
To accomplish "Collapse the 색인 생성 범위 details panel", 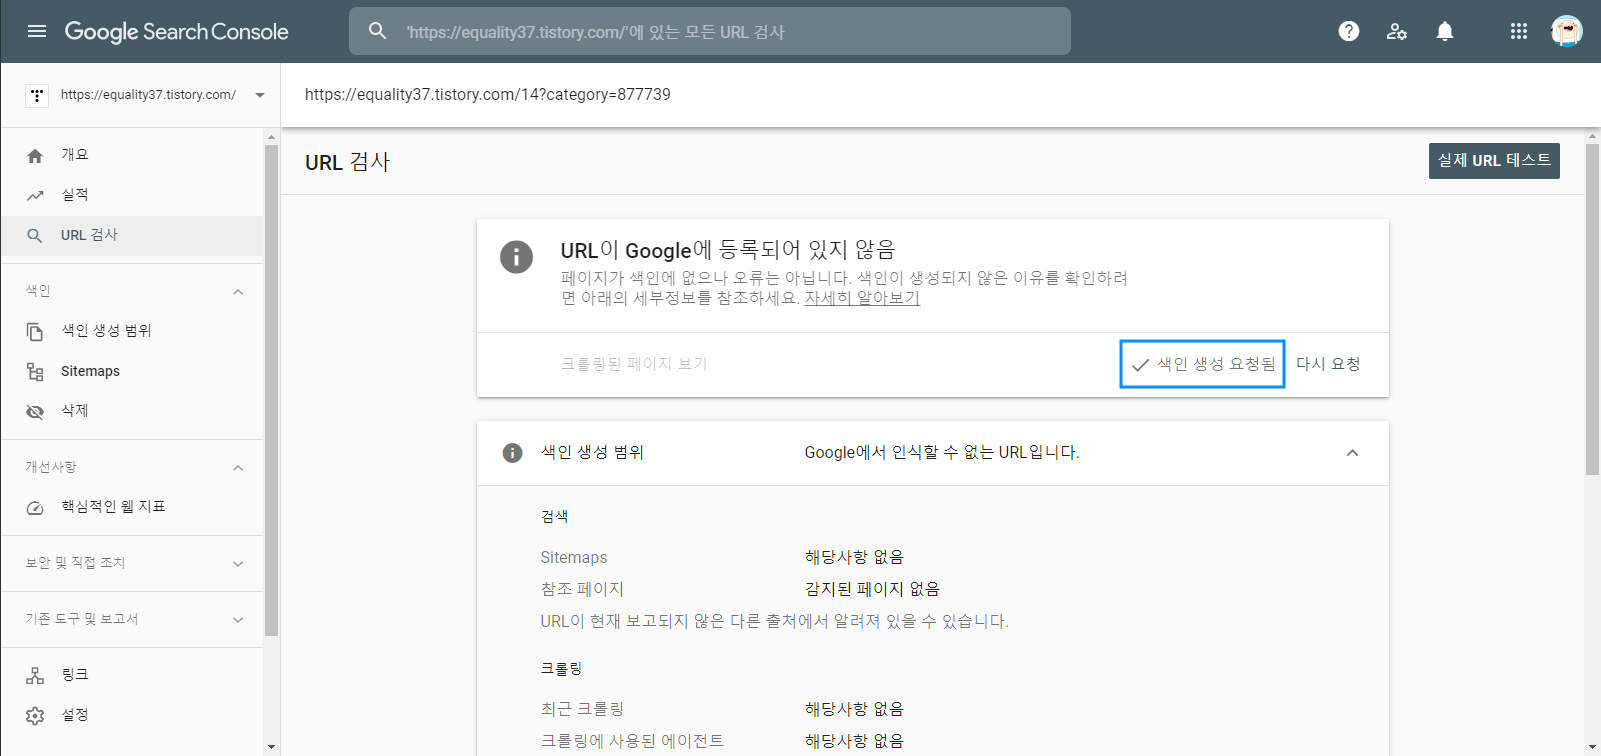I will point(1352,453).
